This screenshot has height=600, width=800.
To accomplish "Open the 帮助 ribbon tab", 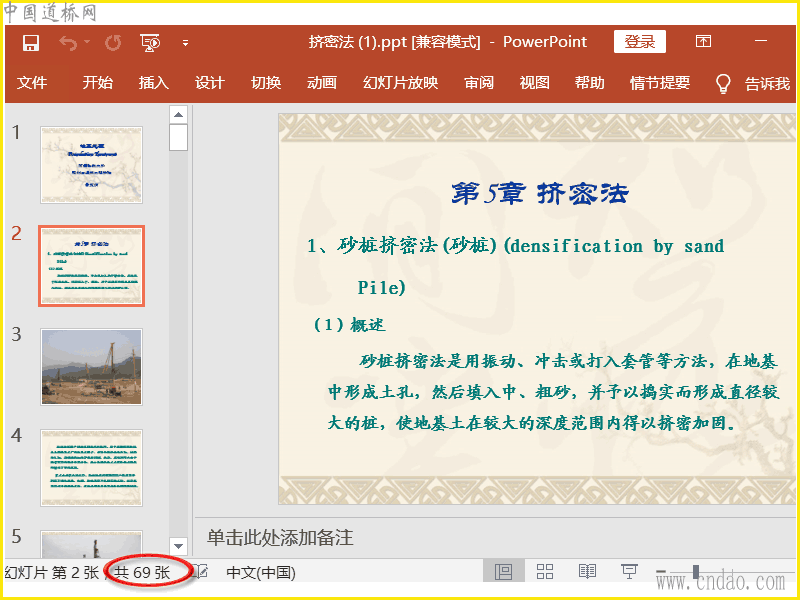I will (590, 83).
